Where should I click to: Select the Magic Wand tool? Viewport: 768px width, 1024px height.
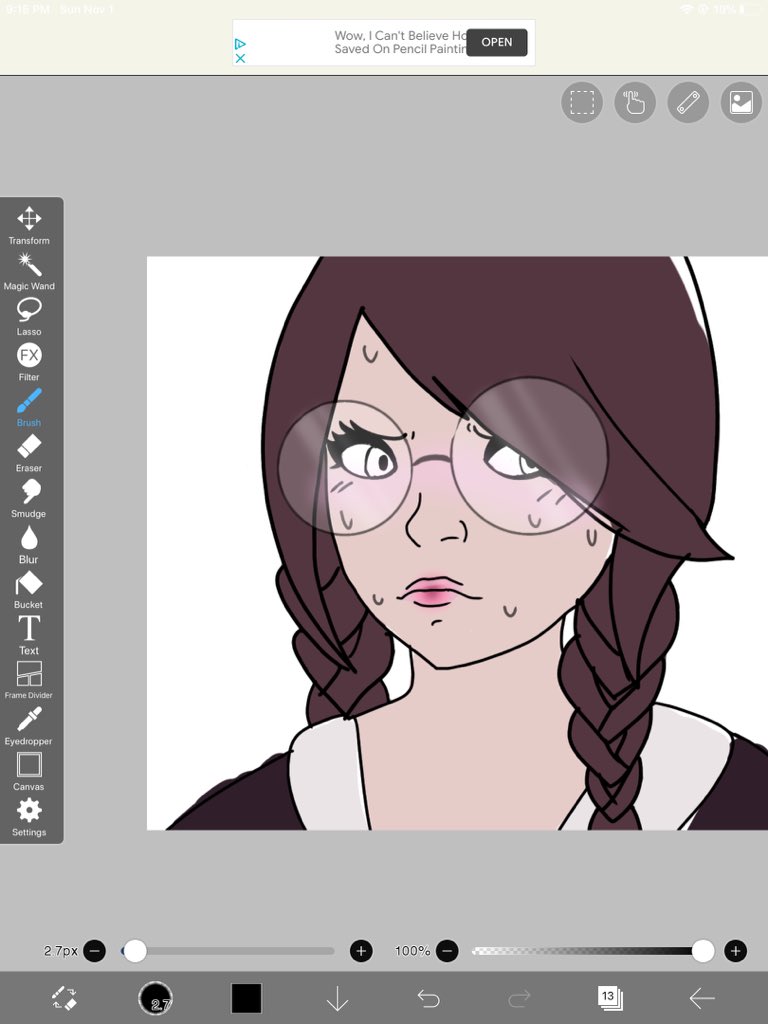coord(29,271)
